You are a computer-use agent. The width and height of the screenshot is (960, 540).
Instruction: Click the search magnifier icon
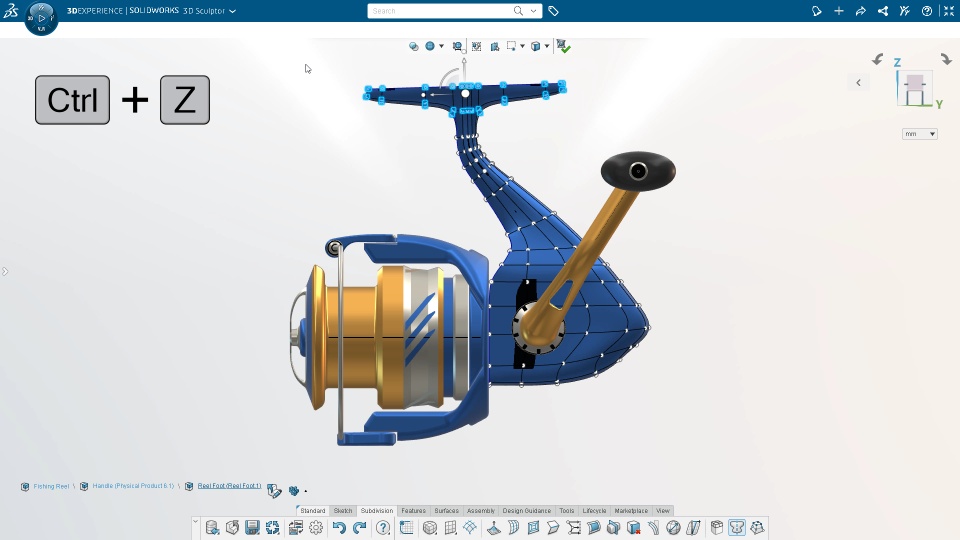pos(519,11)
